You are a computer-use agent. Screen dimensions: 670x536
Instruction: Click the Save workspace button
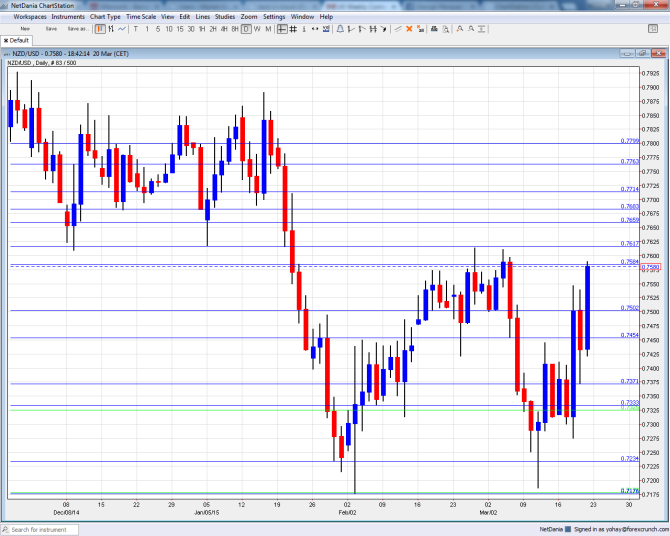(51, 29)
